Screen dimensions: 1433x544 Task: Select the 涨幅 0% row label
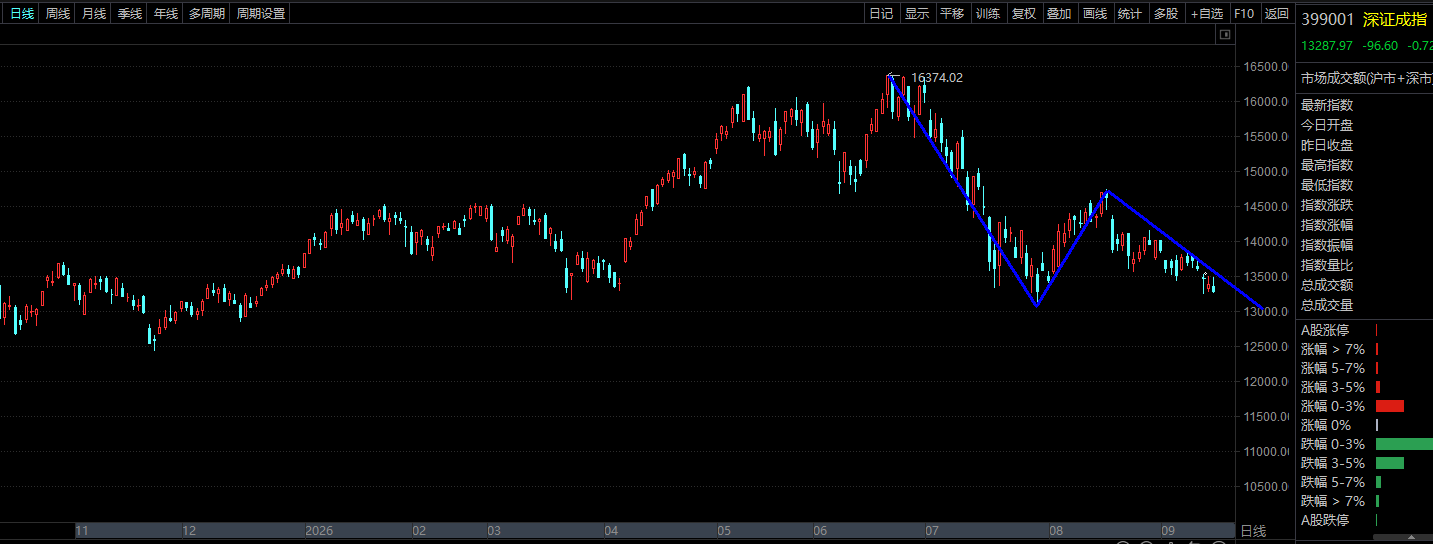1325,425
